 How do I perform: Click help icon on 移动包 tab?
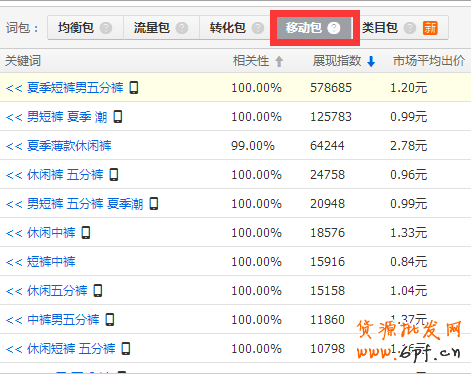(334, 28)
